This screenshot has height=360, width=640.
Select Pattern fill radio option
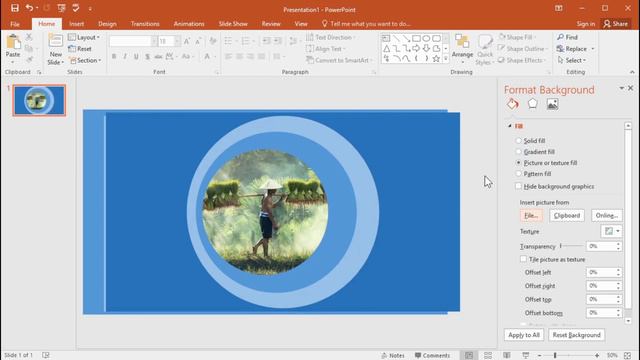[518, 173]
